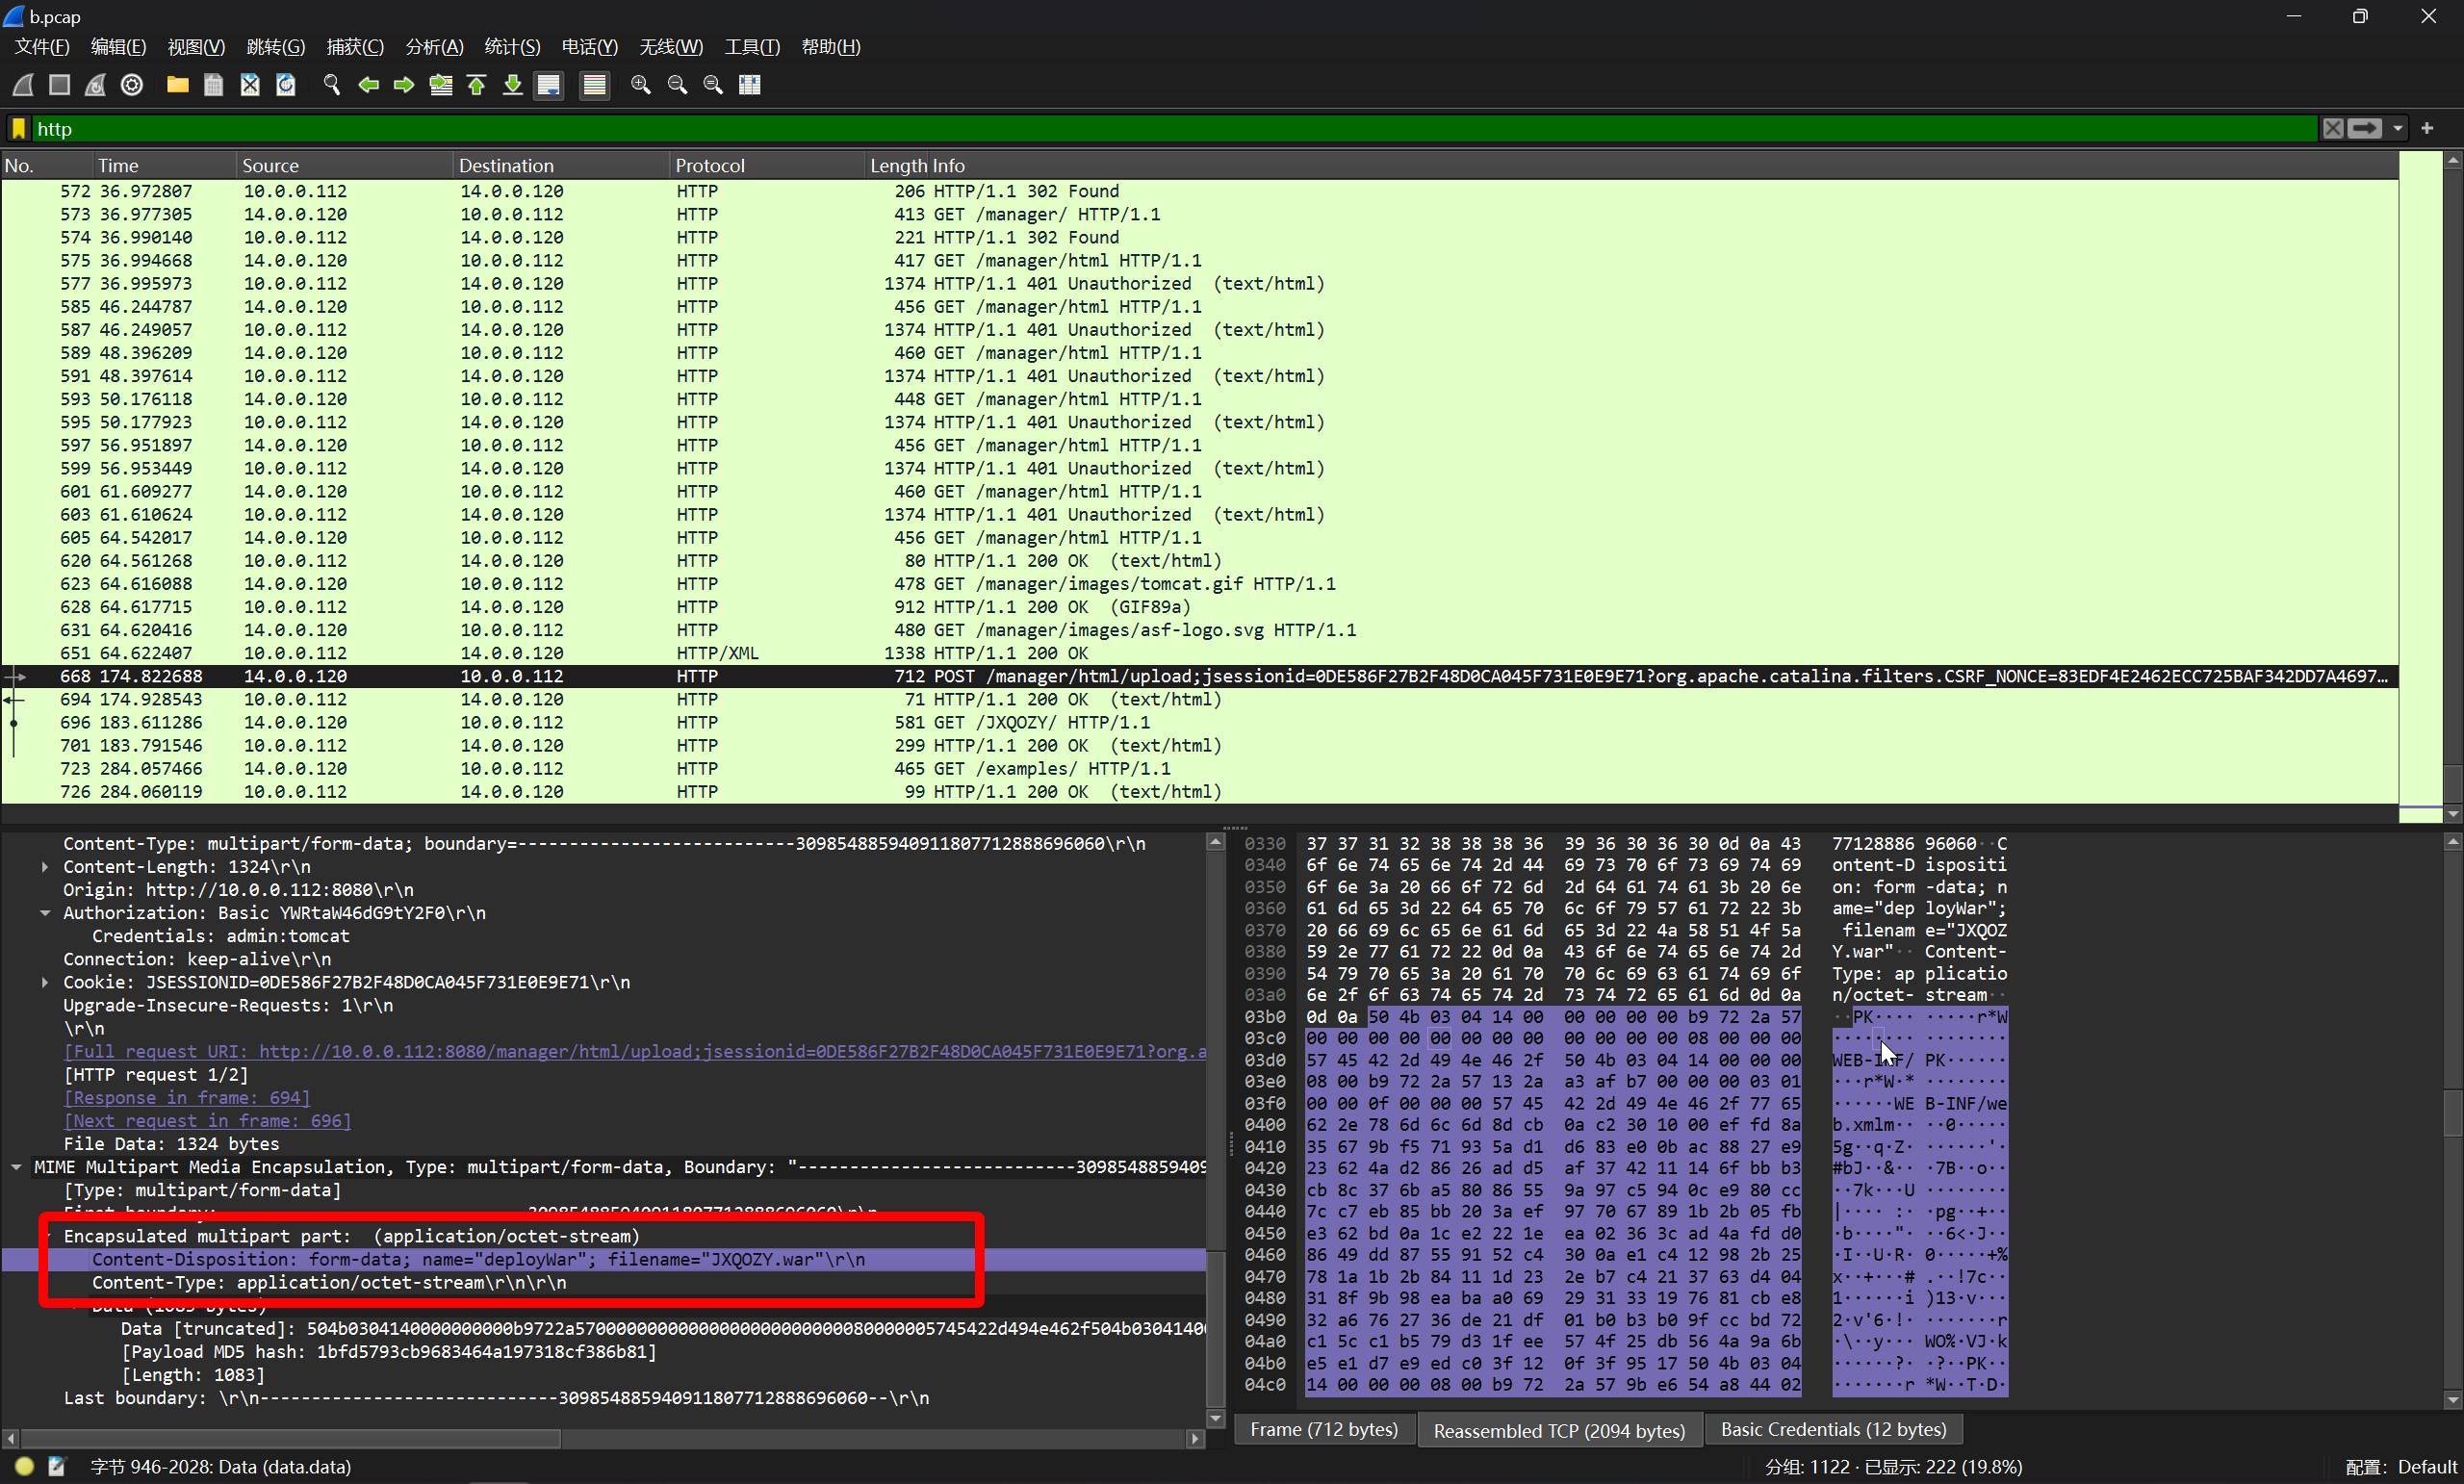
Task: Select packet 620 HTTP/1.1 200 OK
Action: click(1199, 561)
